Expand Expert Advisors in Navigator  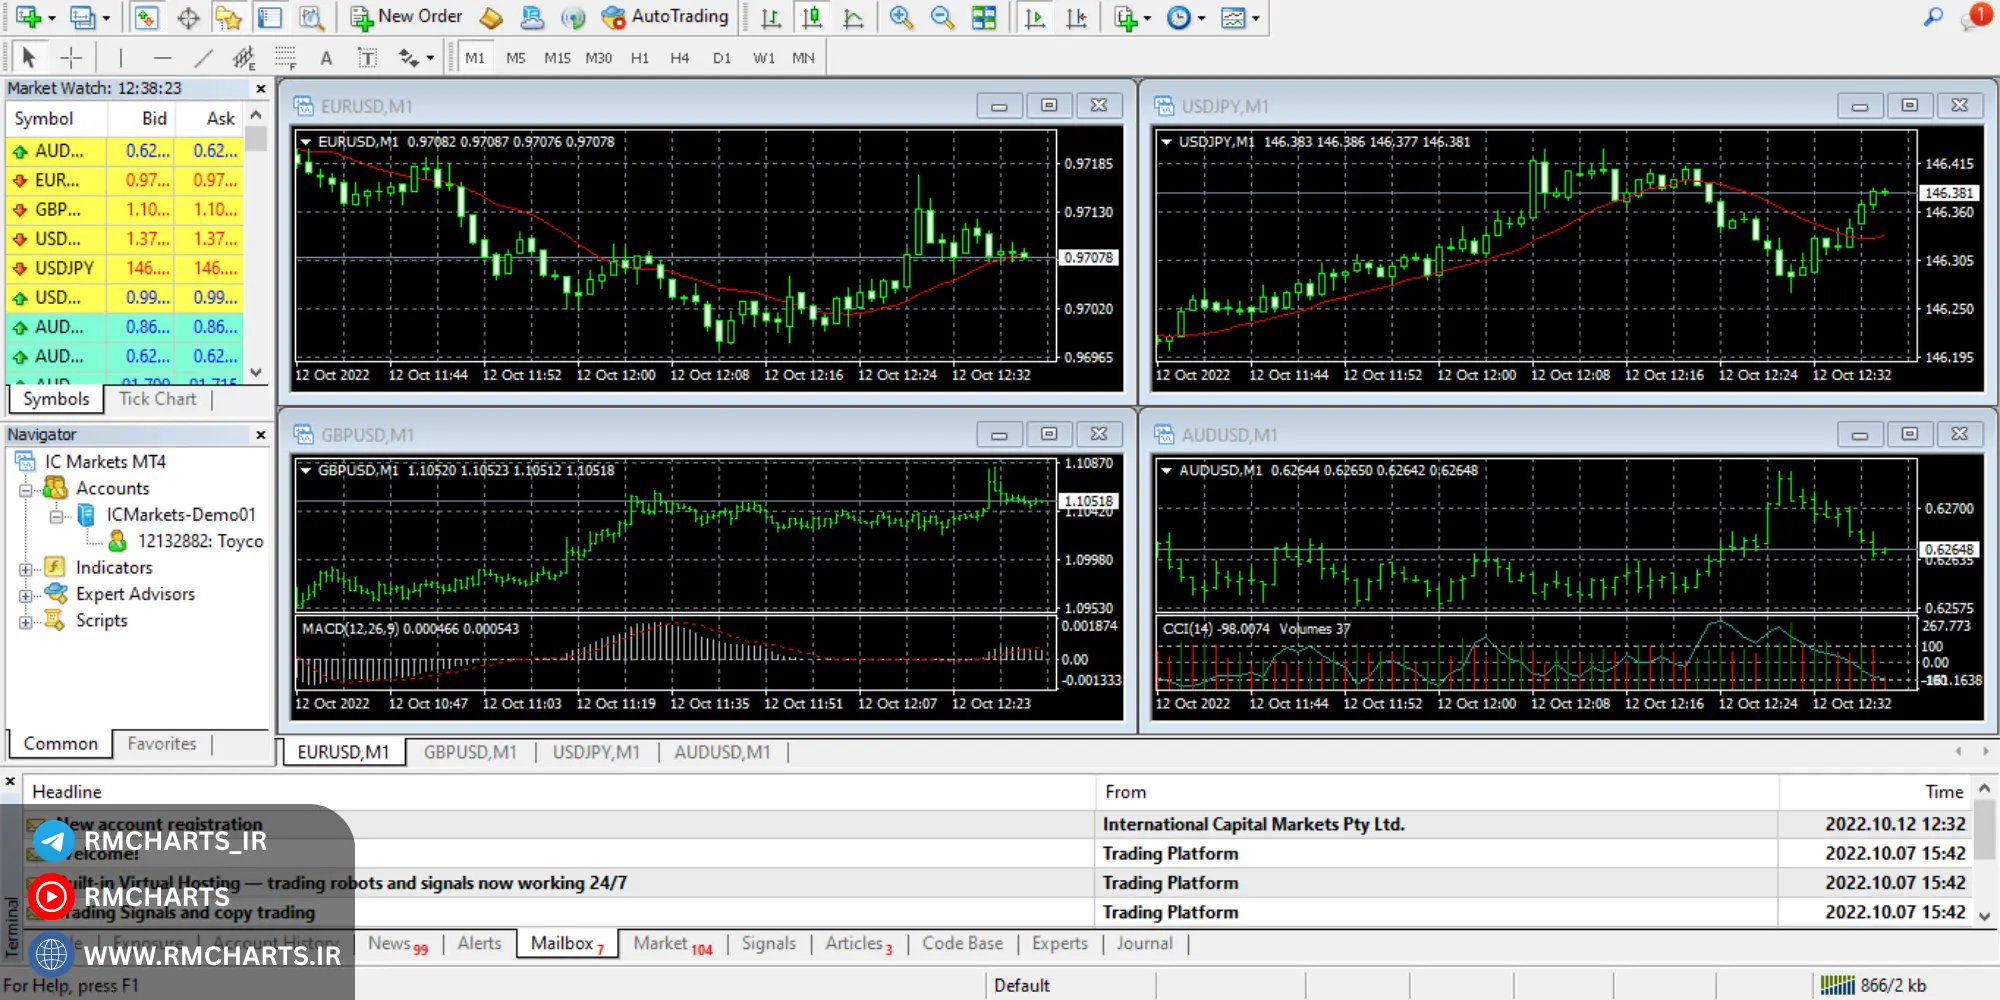tap(26, 595)
